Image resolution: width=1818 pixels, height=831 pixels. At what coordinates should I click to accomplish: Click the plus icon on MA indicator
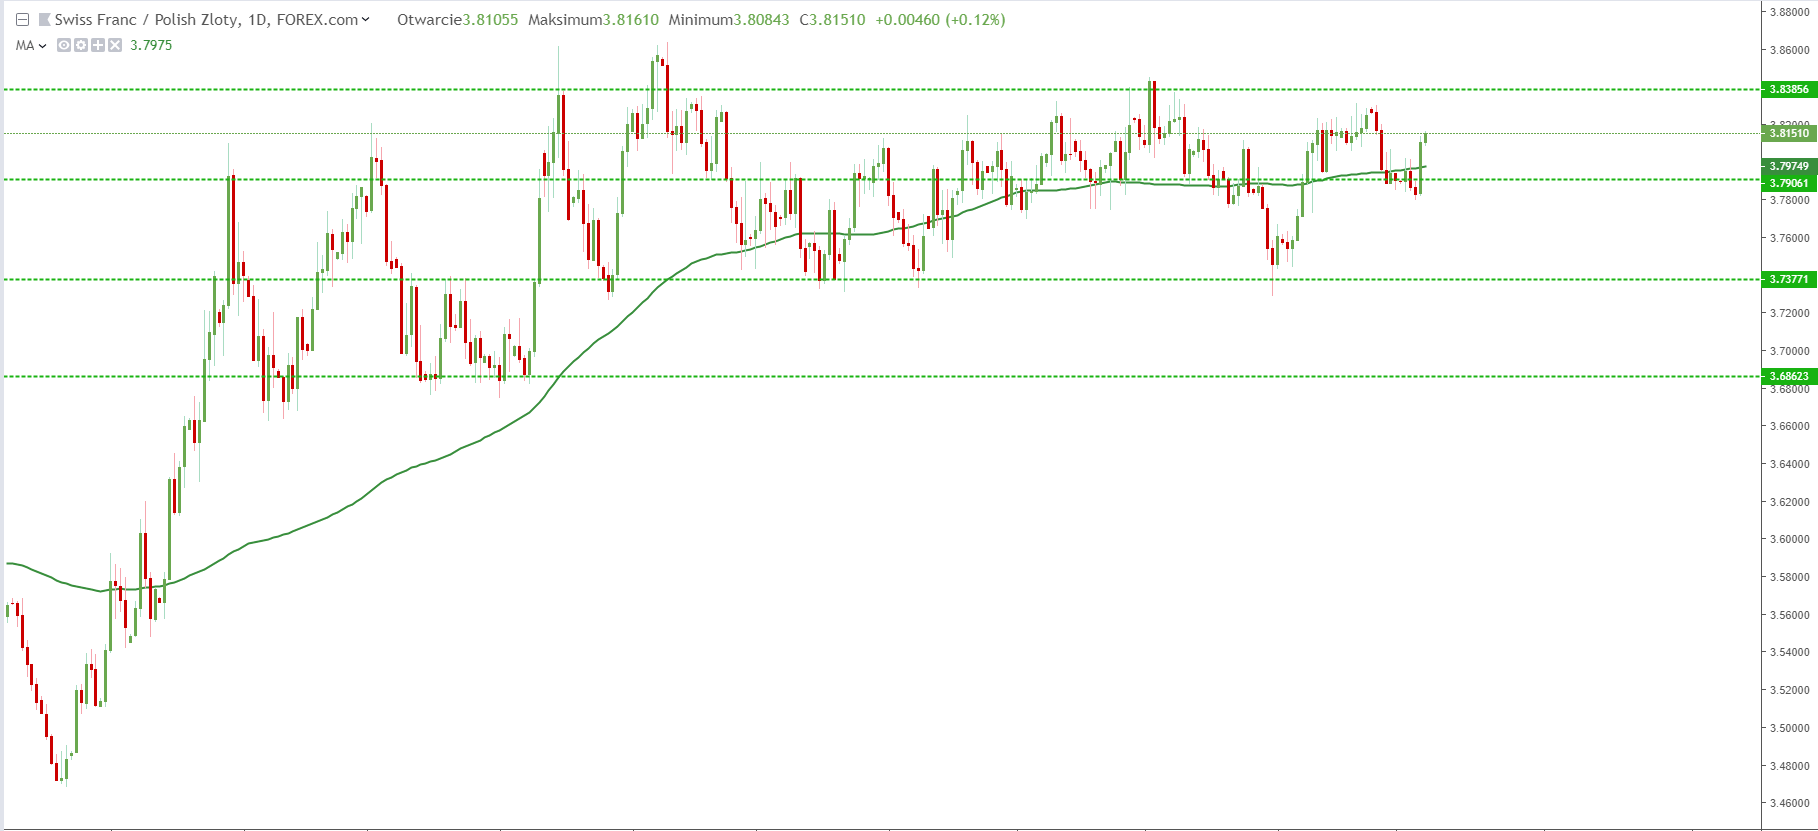98,45
